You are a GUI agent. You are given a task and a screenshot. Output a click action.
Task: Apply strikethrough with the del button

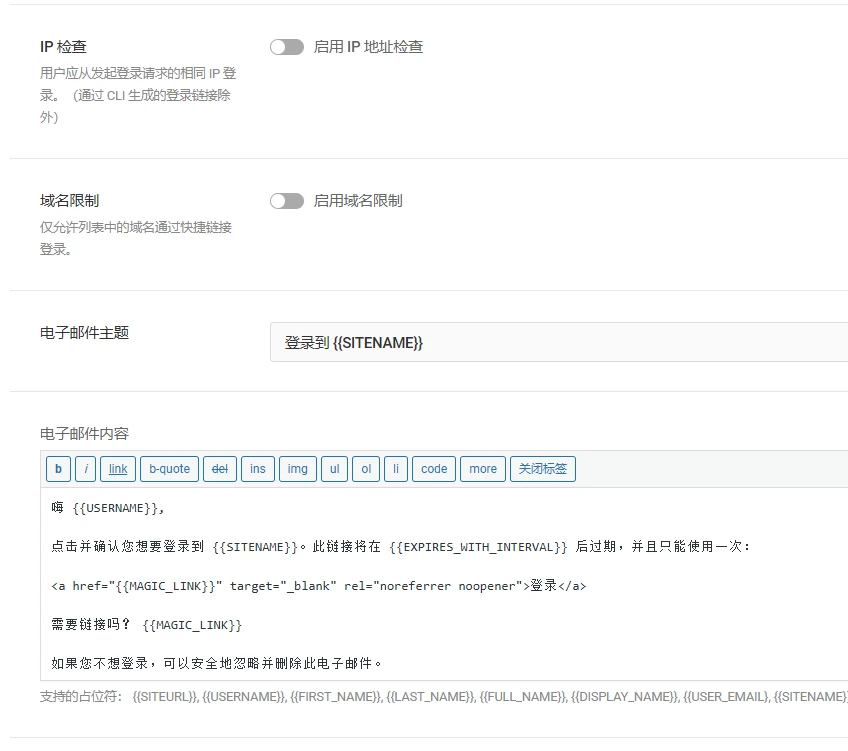(x=220, y=468)
